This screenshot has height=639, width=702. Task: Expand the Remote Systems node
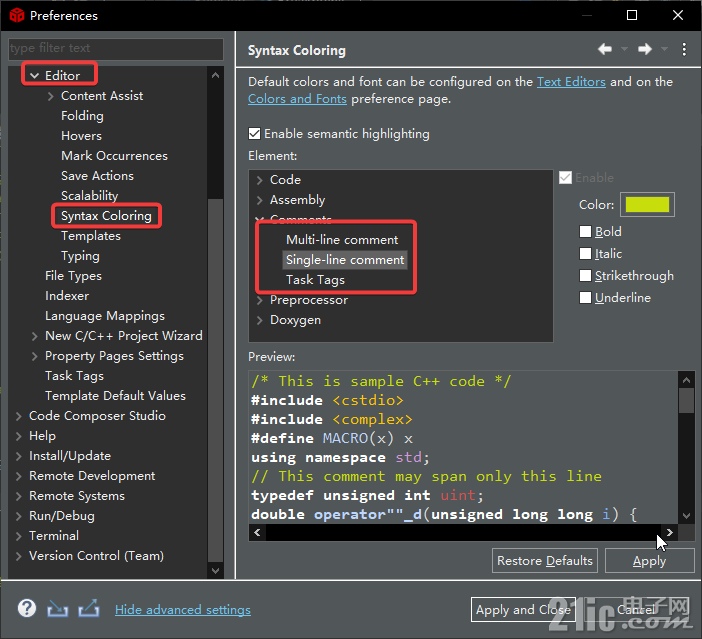pos(18,496)
